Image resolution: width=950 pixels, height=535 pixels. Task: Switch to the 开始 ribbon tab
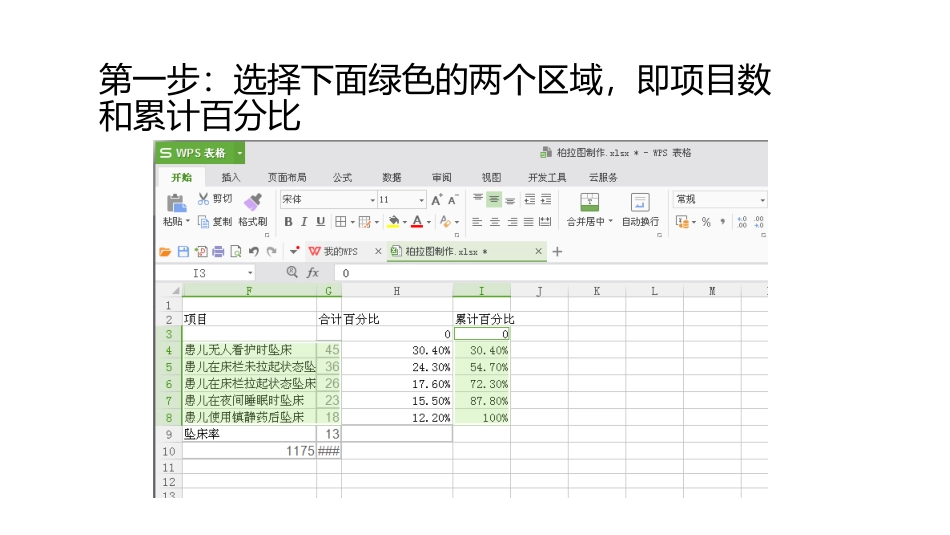181,178
